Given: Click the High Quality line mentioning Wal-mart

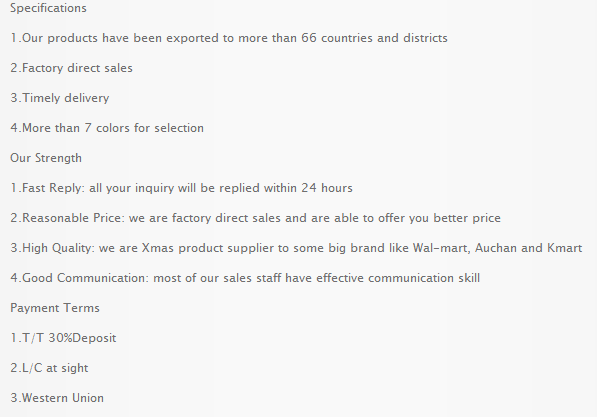Looking at the screenshot, I should pos(296,248).
